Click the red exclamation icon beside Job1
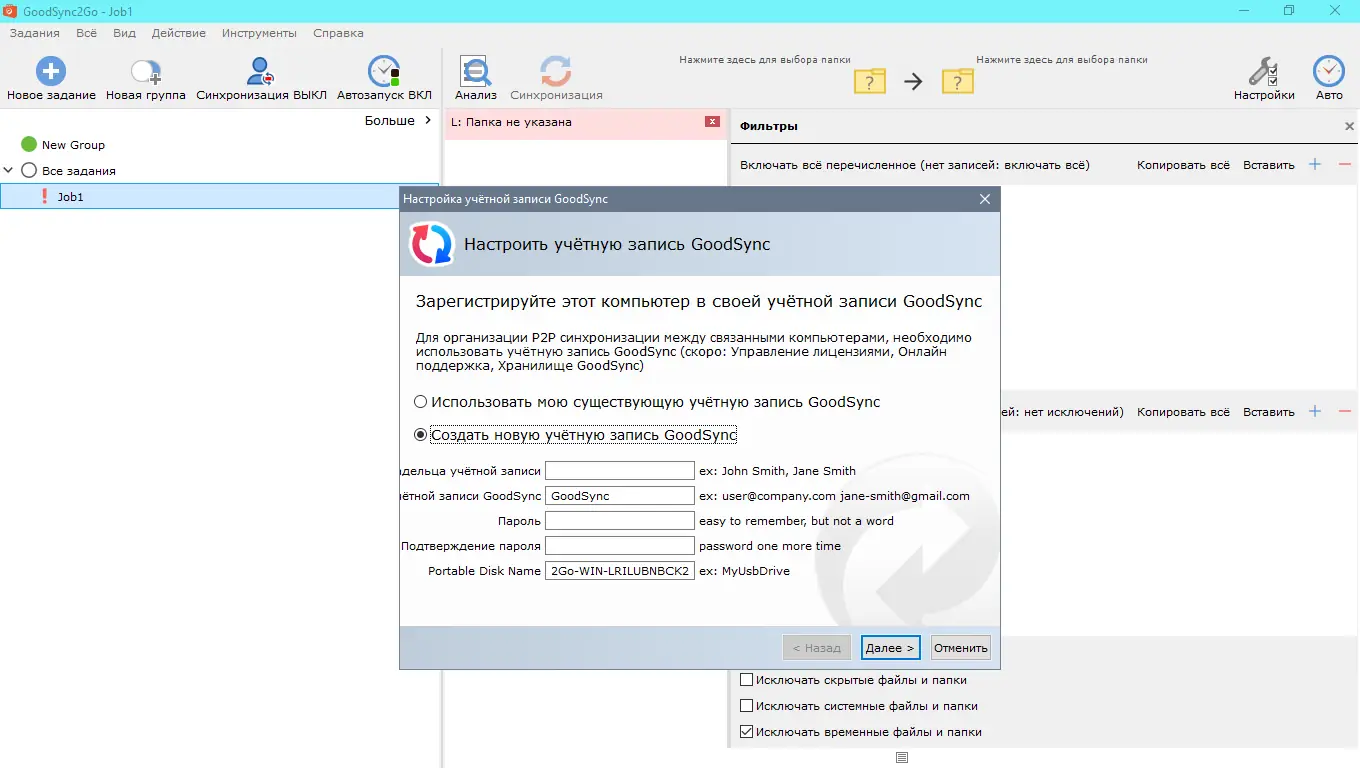 (x=44, y=197)
